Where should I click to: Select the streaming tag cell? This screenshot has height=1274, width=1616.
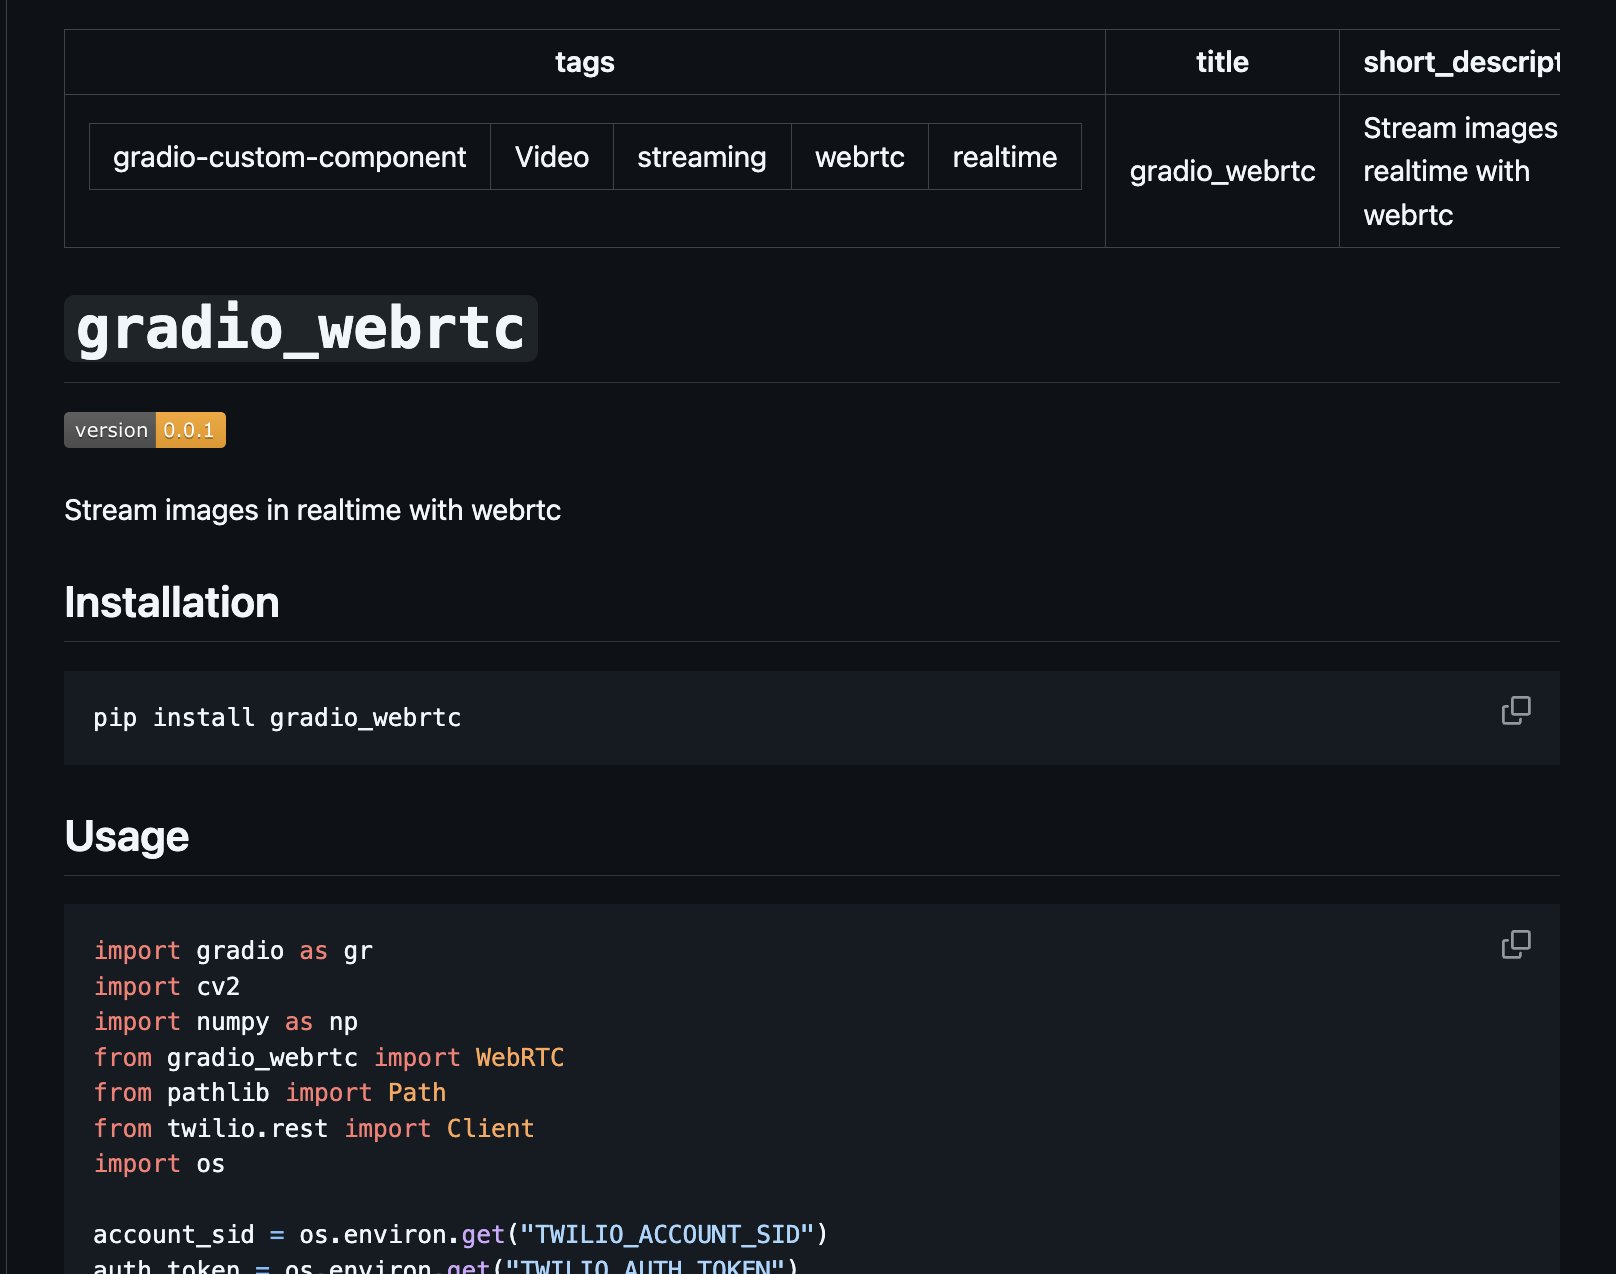702,157
